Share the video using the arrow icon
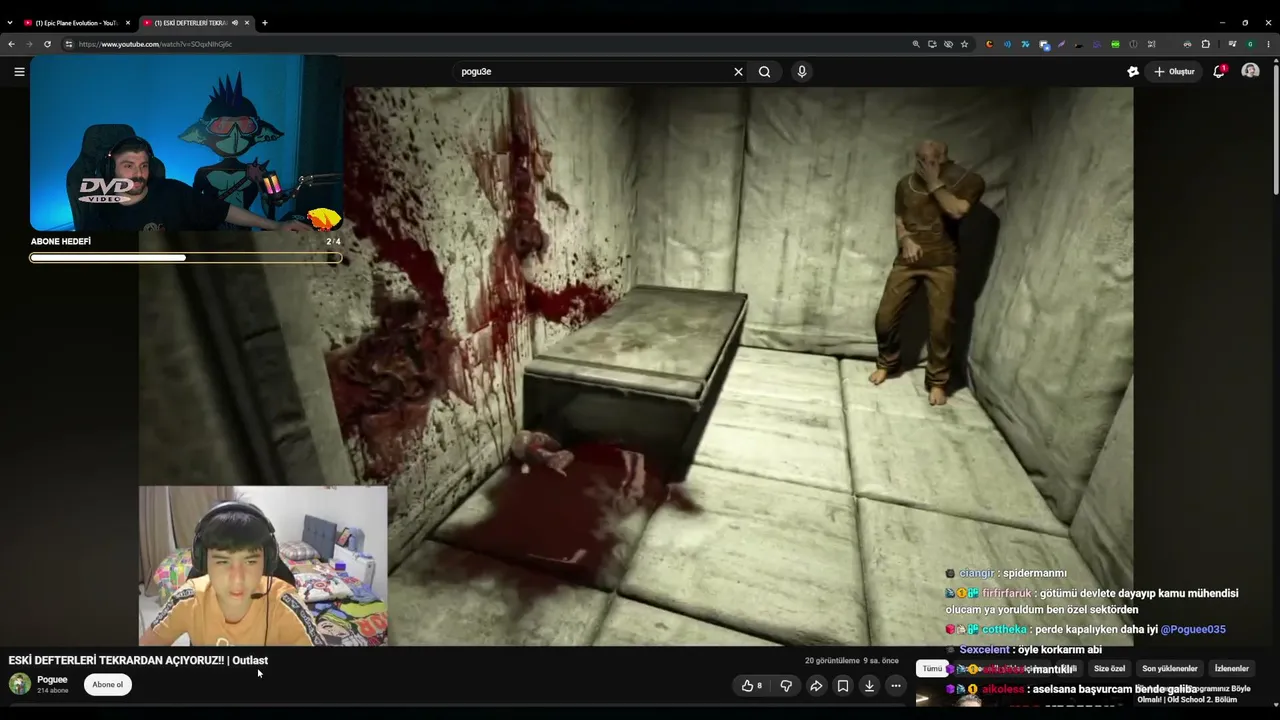Screen dimensions: 1280x720 [816, 686]
